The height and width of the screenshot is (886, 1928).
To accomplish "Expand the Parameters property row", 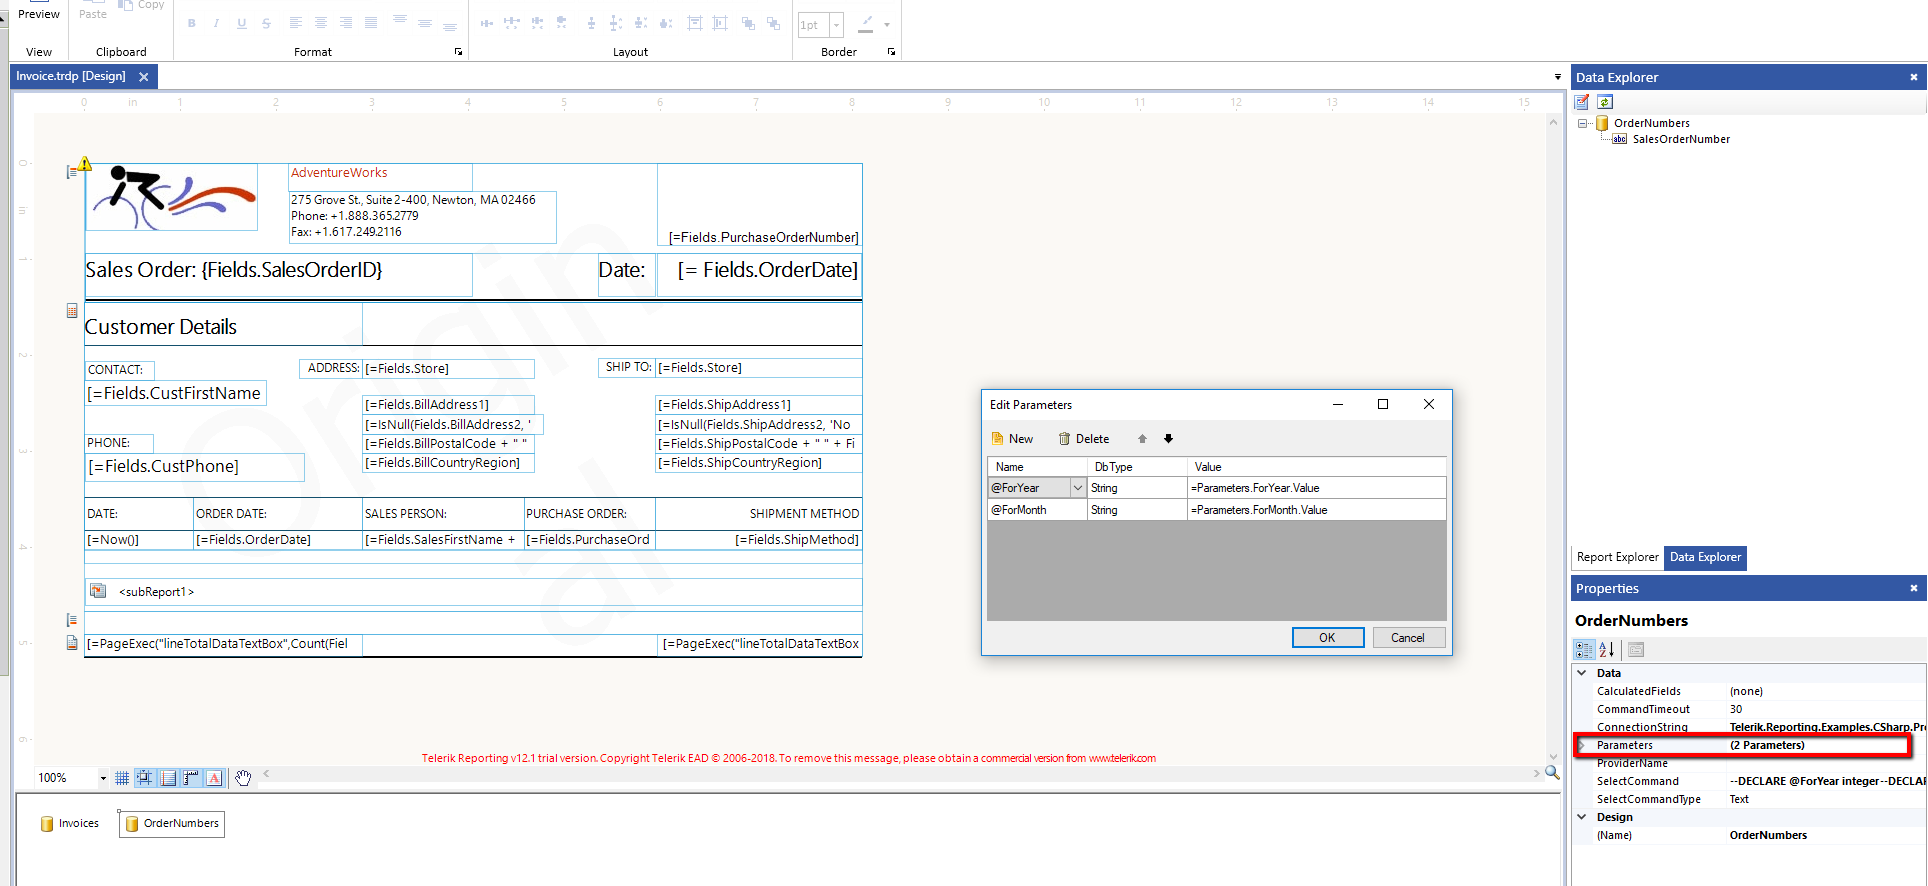I will point(1582,746).
